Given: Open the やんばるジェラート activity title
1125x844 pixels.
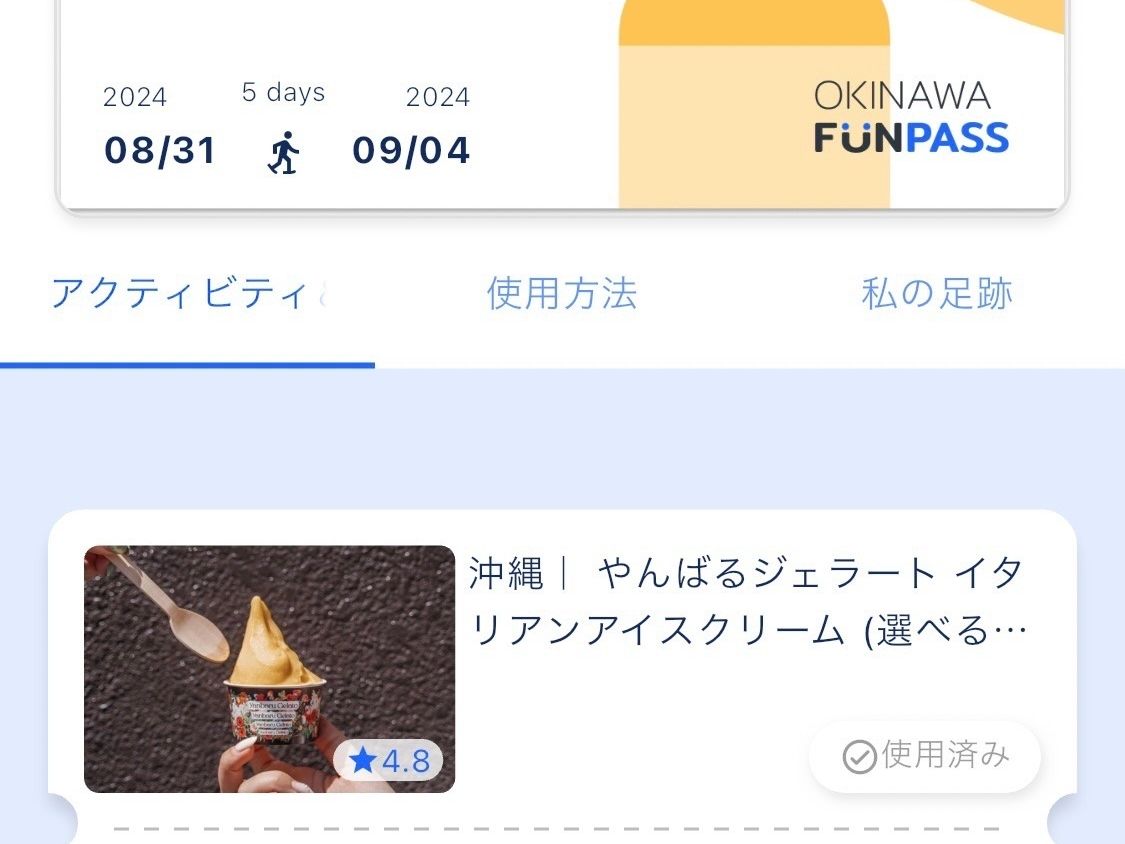Looking at the screenshot, I should 748,602.
